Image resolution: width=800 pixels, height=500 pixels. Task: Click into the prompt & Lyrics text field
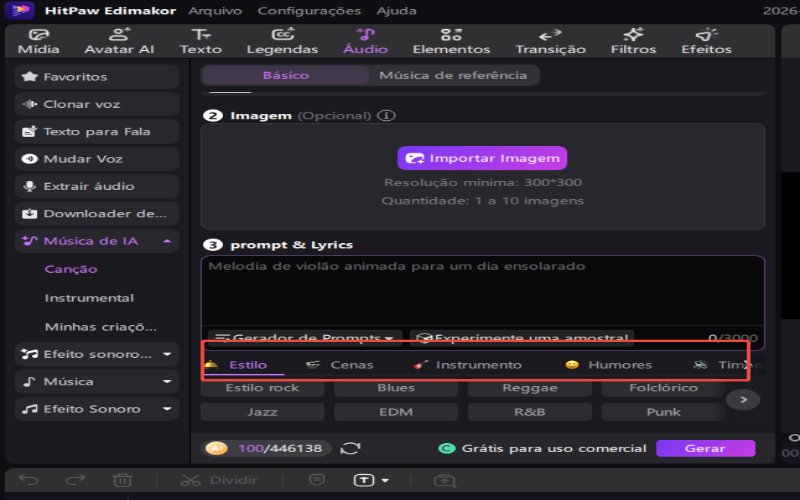[483, 291]
